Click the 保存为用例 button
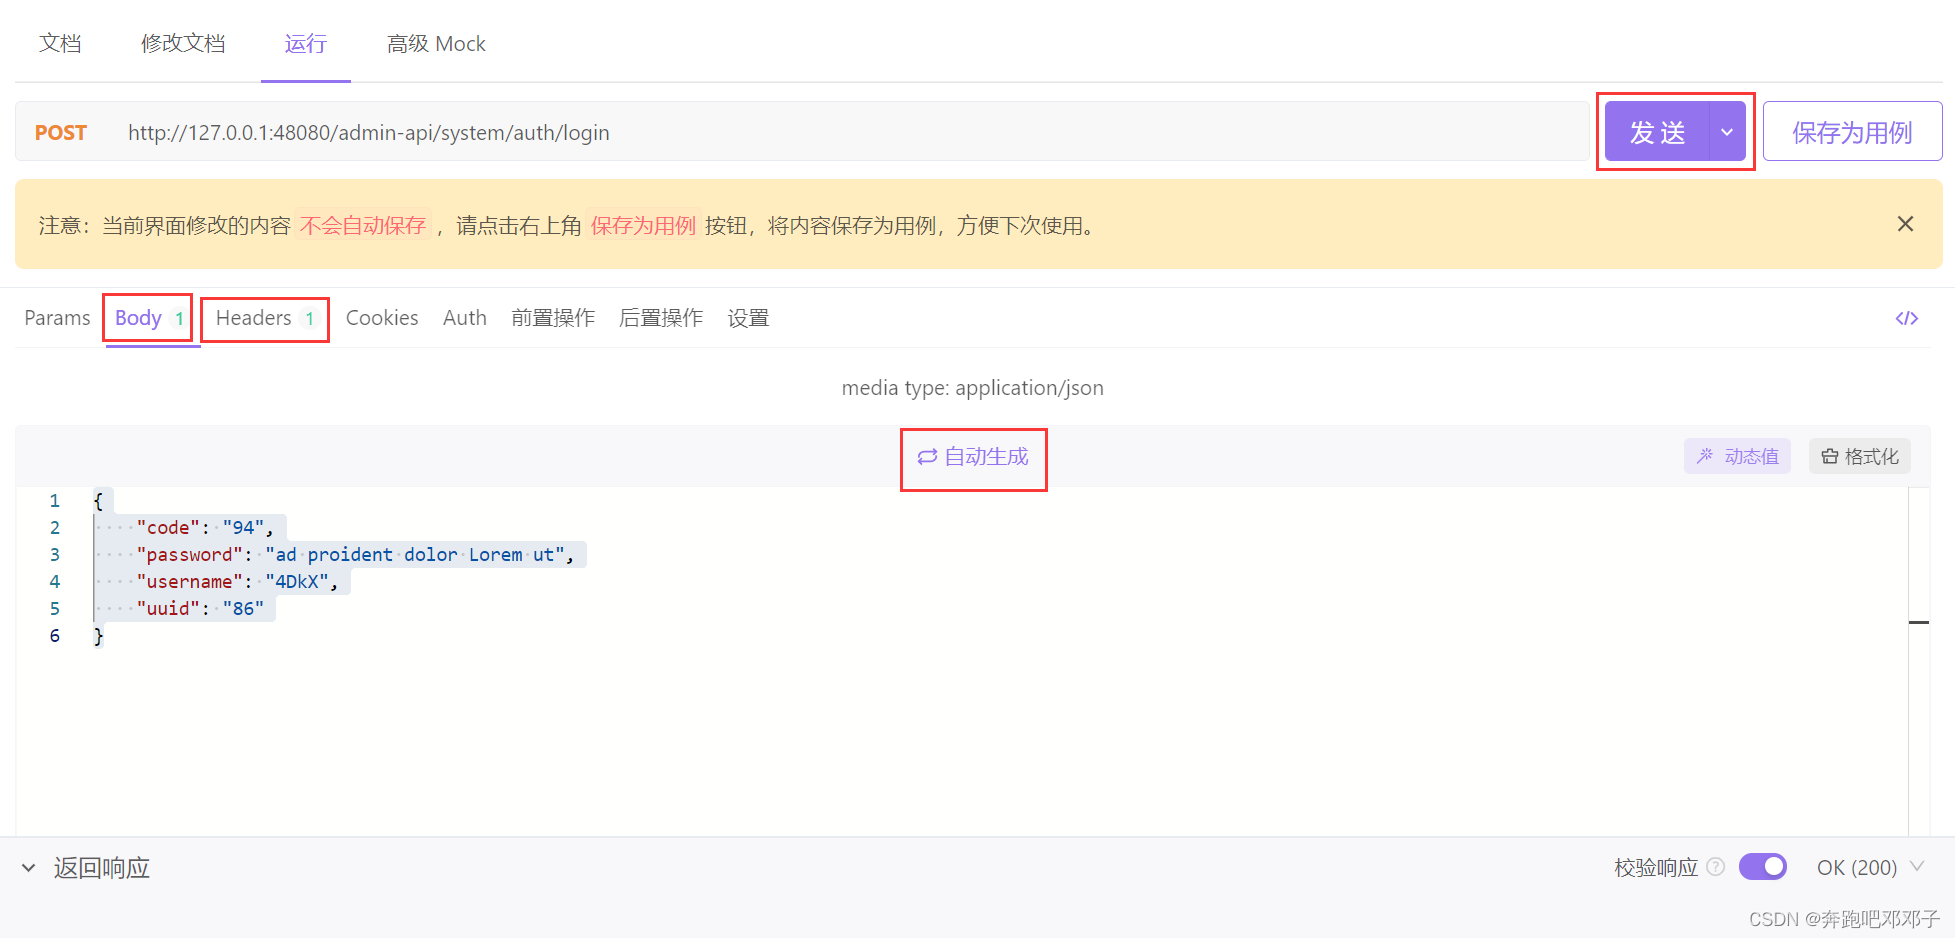The width and height of the screenshot is (1955, 938). pos(1852,131)
